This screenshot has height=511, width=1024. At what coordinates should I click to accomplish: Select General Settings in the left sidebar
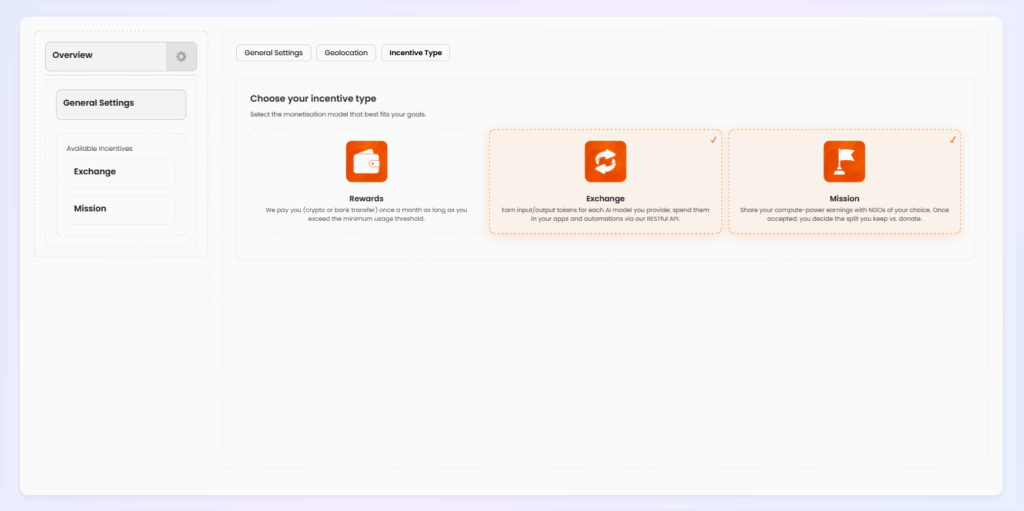pos(121,104)
